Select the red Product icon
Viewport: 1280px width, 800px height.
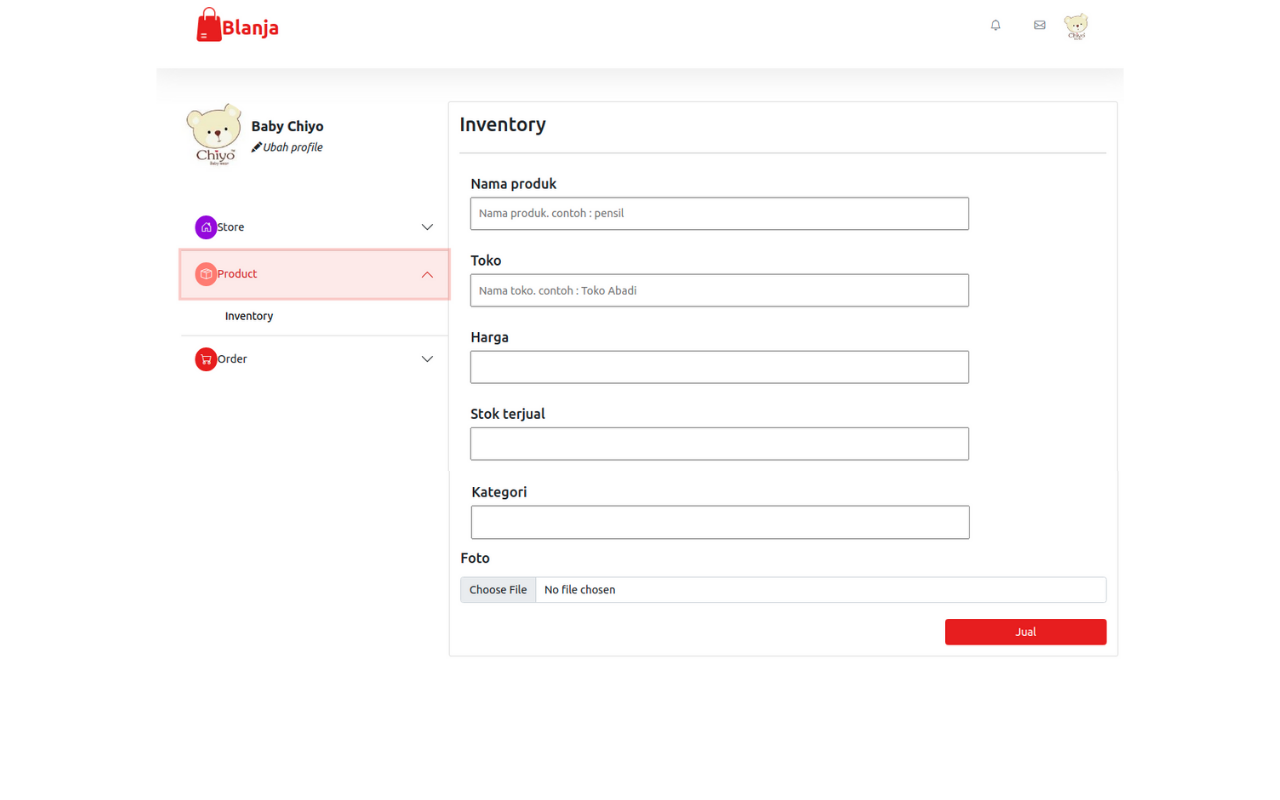click(206, 273)
